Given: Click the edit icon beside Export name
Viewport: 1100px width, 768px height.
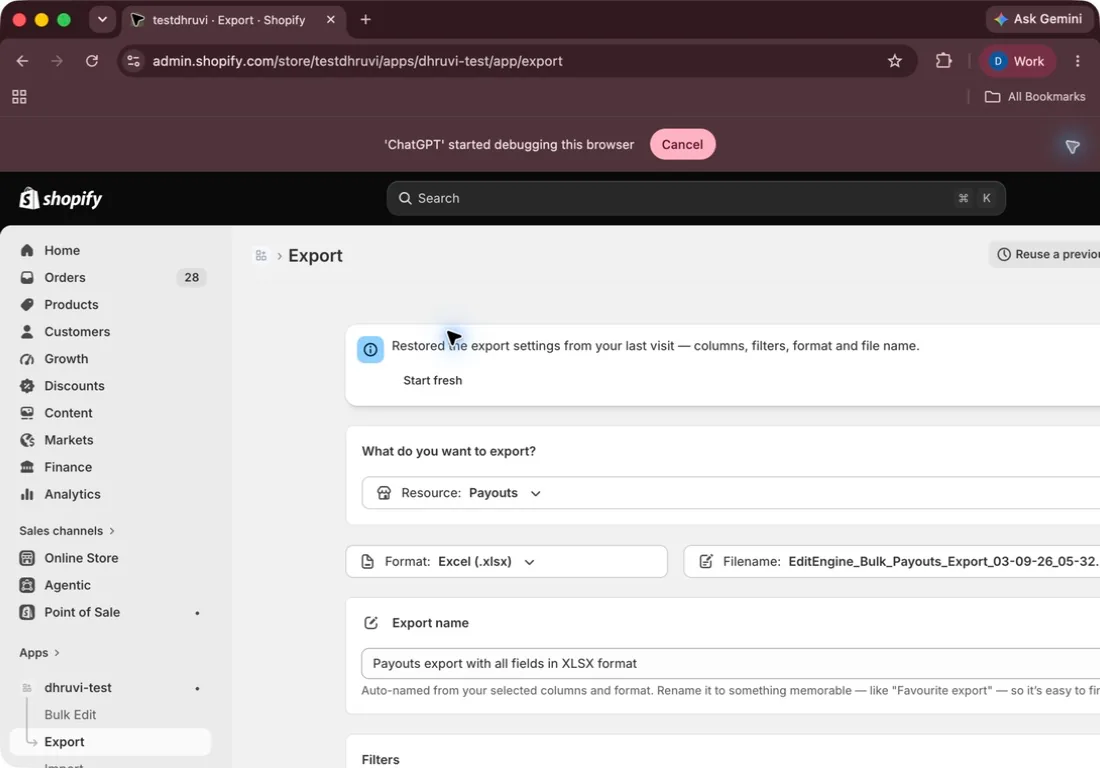Looking at the screenshot, I should (371, 623).
